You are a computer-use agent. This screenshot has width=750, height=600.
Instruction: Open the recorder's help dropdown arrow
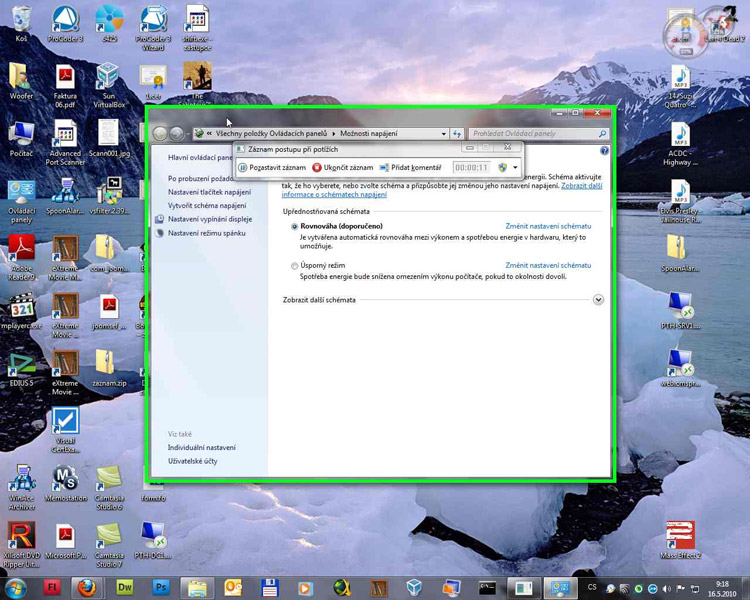(x=515, y=168)
